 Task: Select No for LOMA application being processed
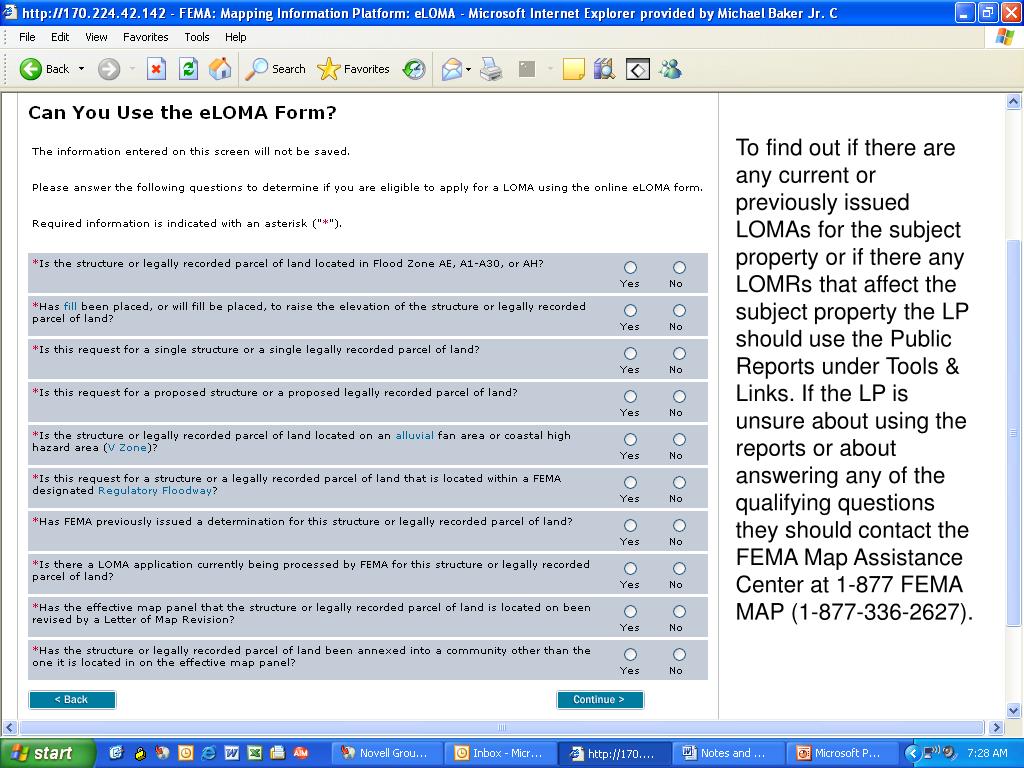tap(679, 568)
